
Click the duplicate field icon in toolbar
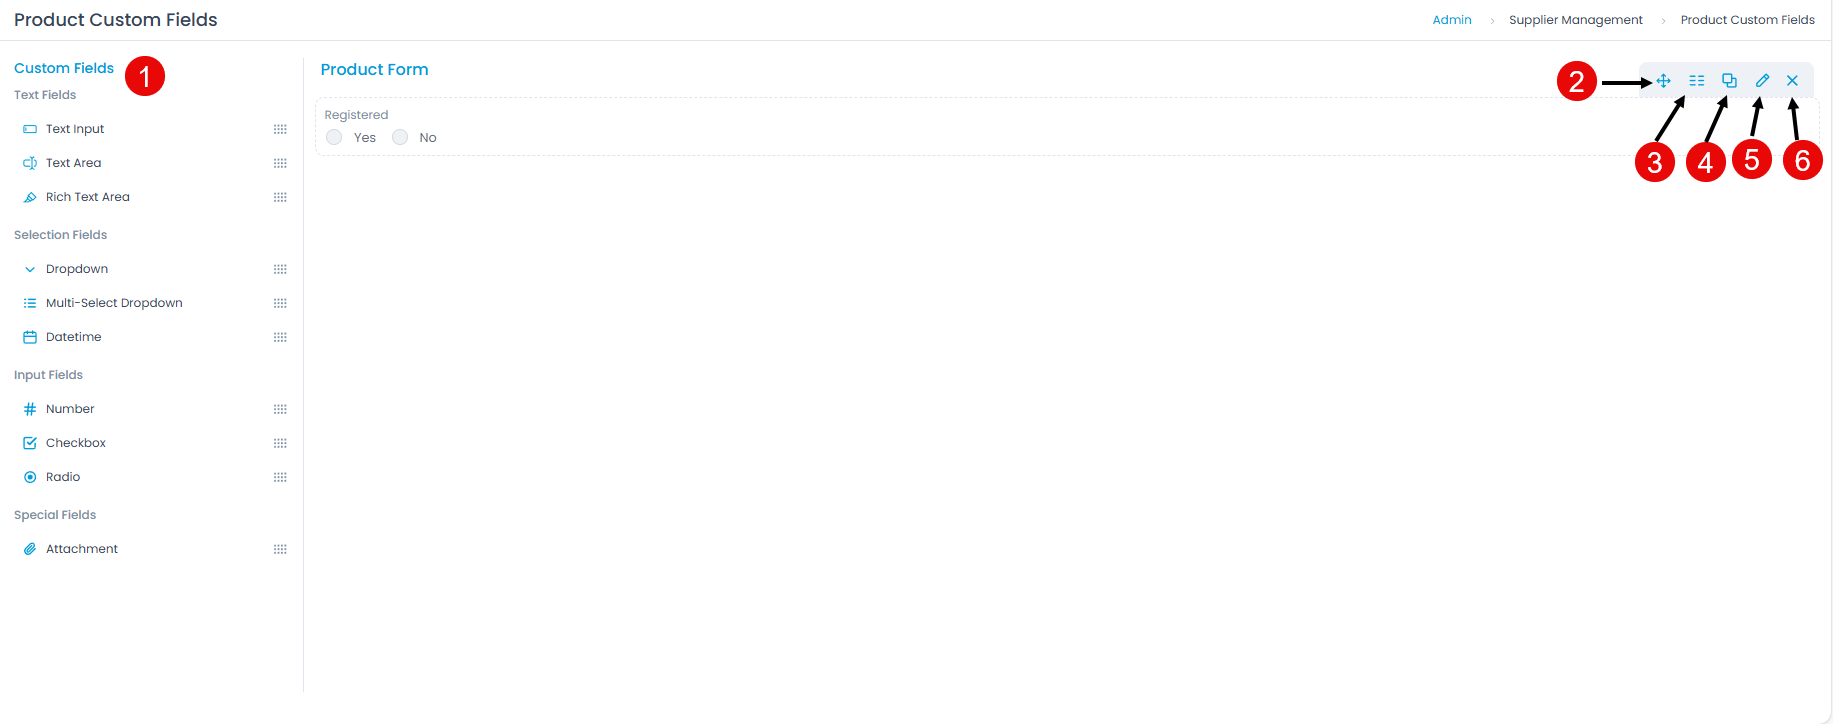point(1729,81)
